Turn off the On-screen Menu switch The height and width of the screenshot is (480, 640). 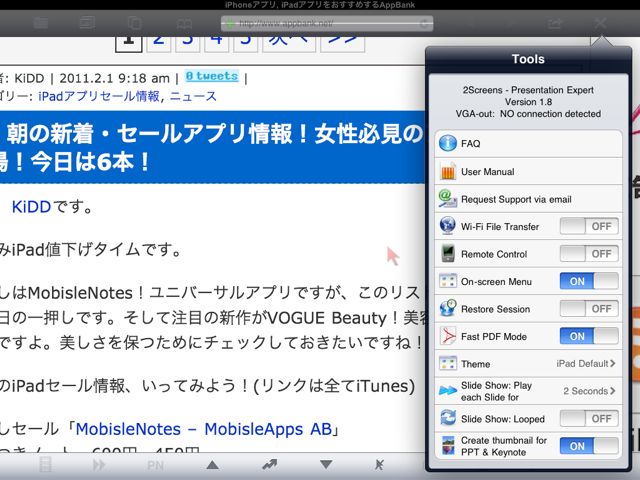point(589,281)
